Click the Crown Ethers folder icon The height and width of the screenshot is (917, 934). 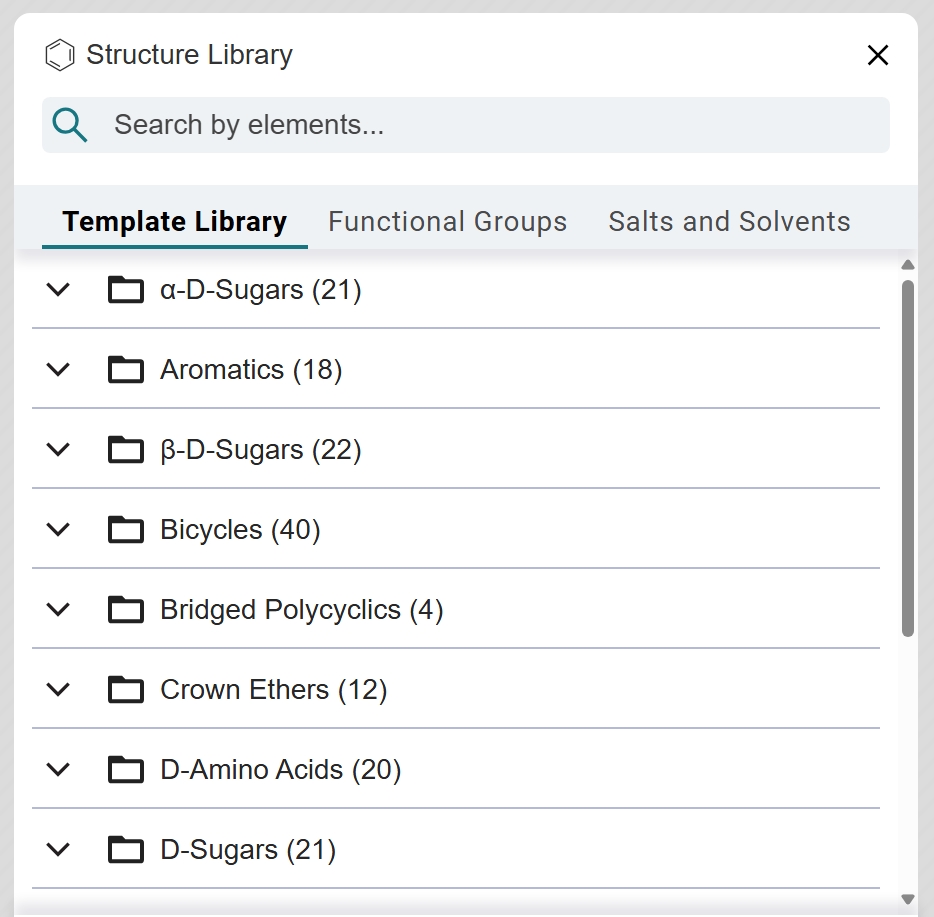tap(126, 690)
